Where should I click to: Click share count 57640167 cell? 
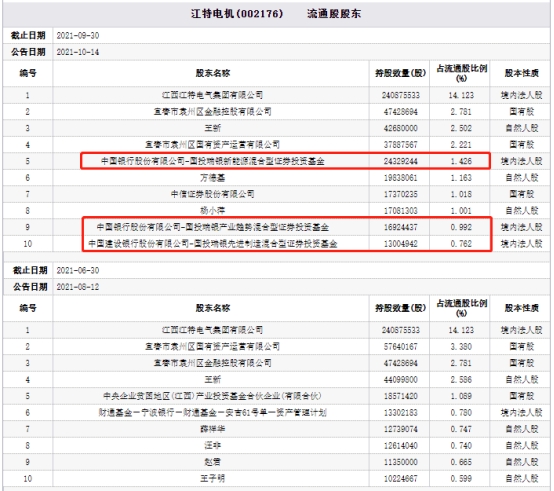click(401, 347)
